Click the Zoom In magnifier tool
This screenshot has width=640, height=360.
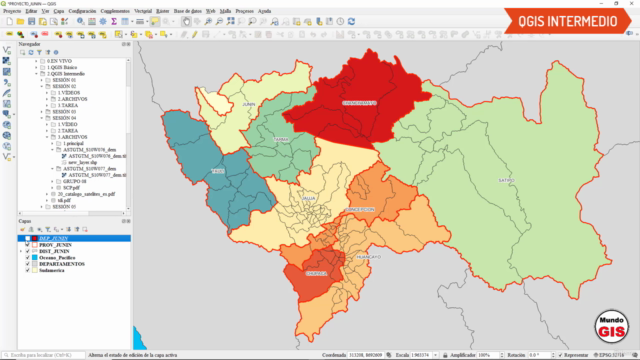click(x=208, y=21)
